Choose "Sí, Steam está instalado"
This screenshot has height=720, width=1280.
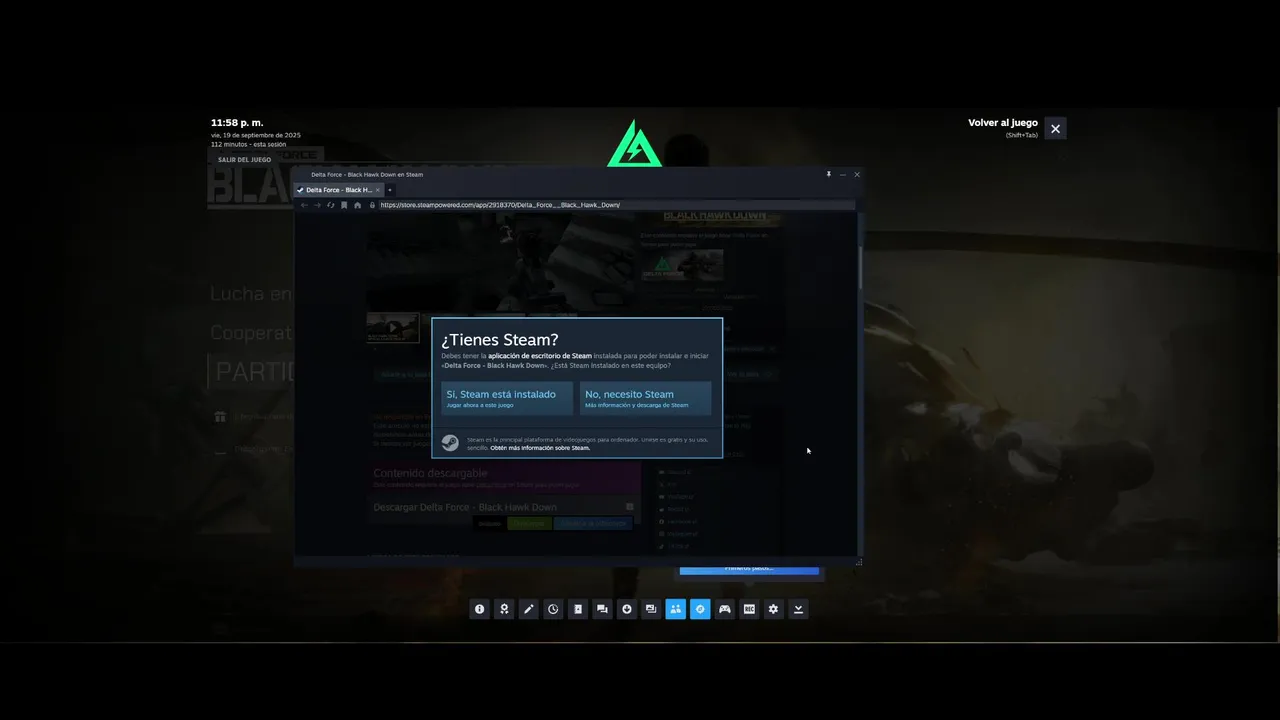pyautogui.click(x=507, y=398)
